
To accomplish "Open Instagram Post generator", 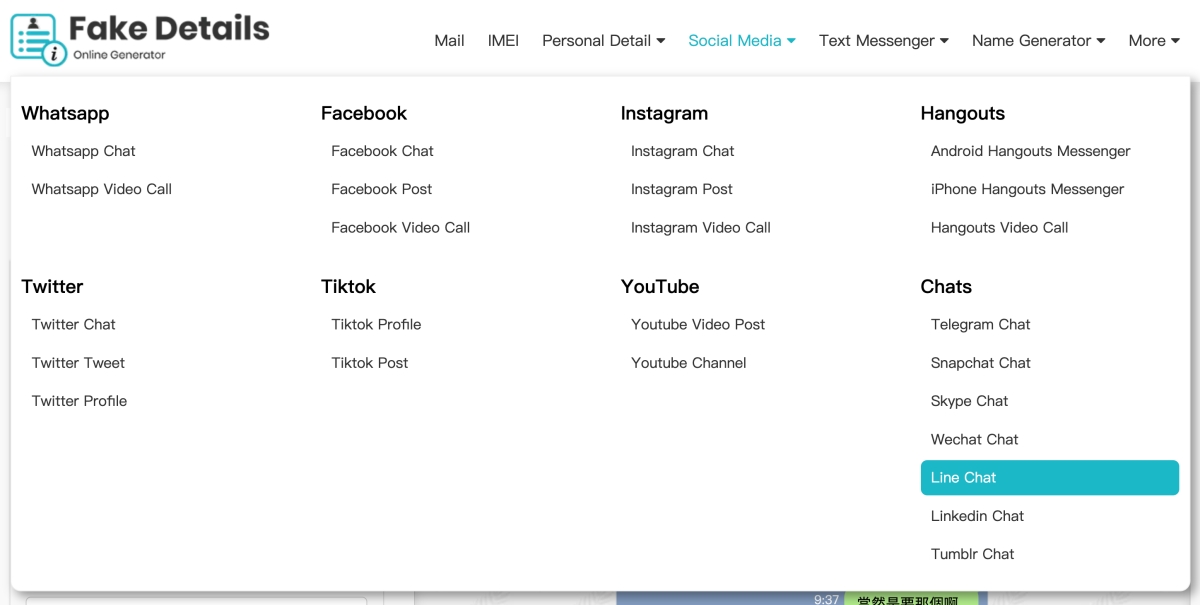I will point(681,189).
